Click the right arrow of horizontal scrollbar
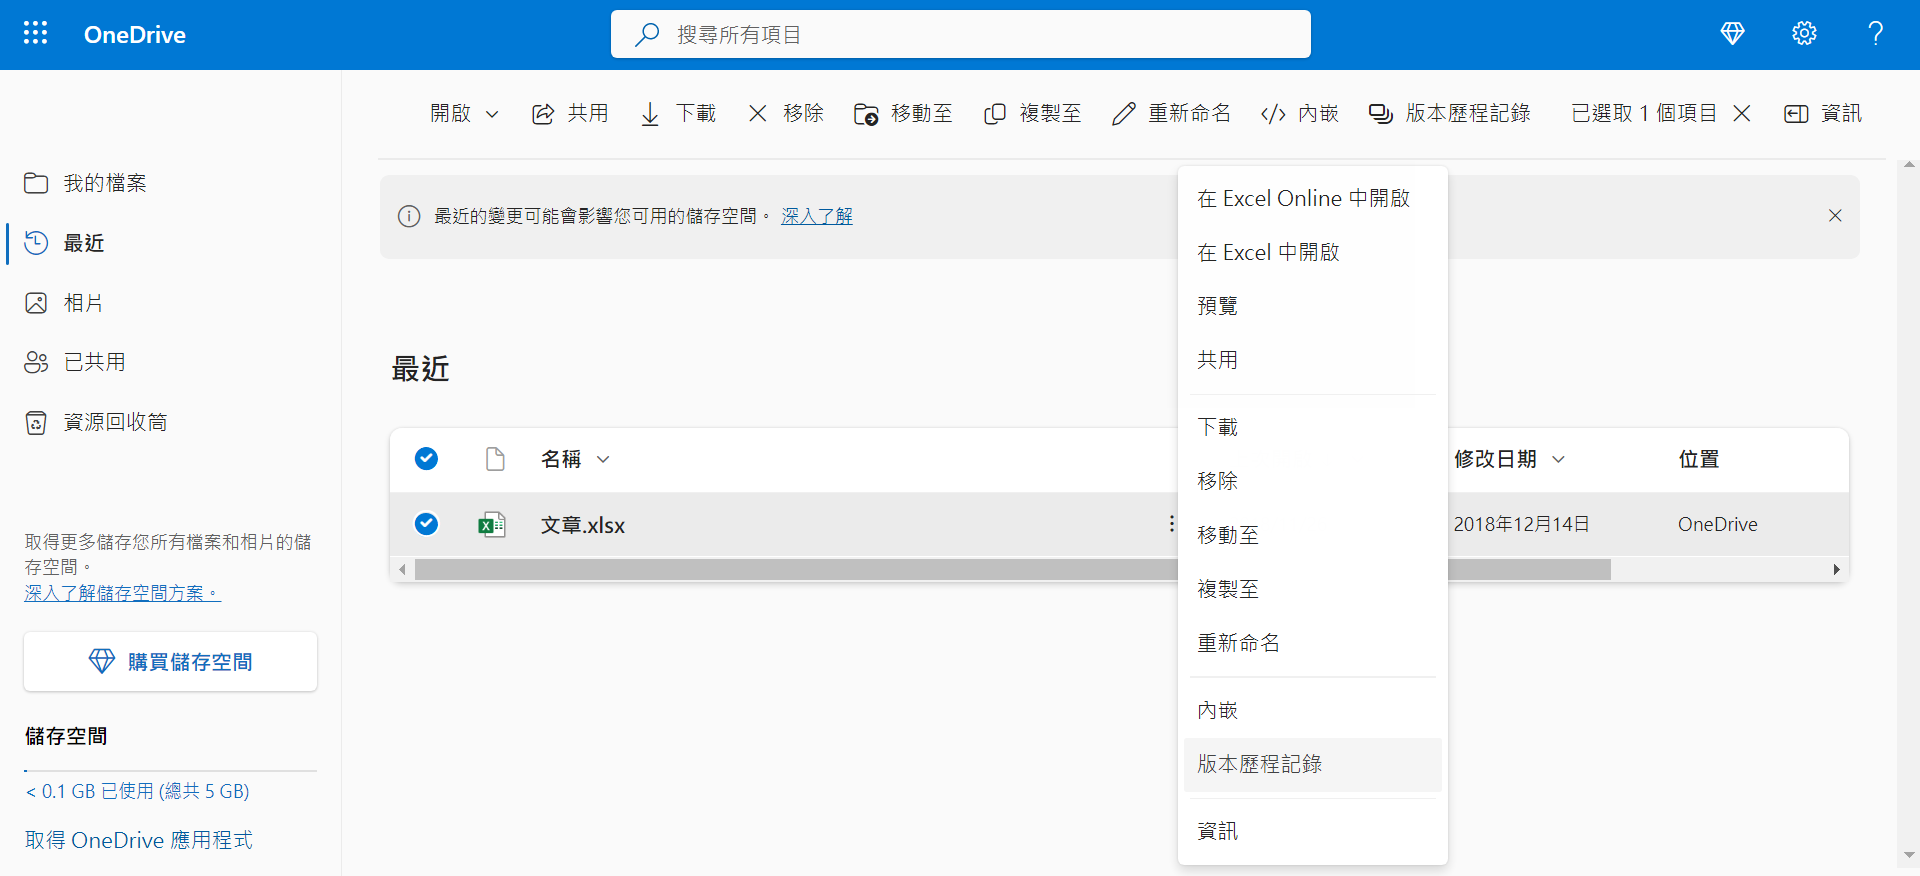The image size is (1920, 876). [1836, 570]
